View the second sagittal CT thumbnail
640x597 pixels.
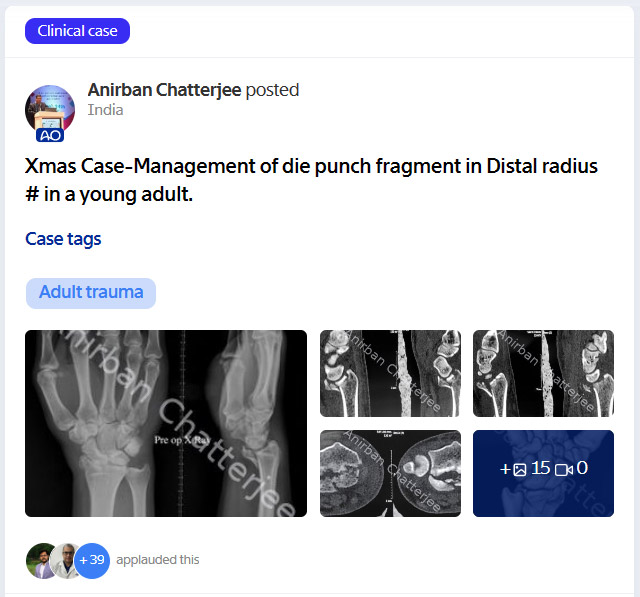coord(543,373)
